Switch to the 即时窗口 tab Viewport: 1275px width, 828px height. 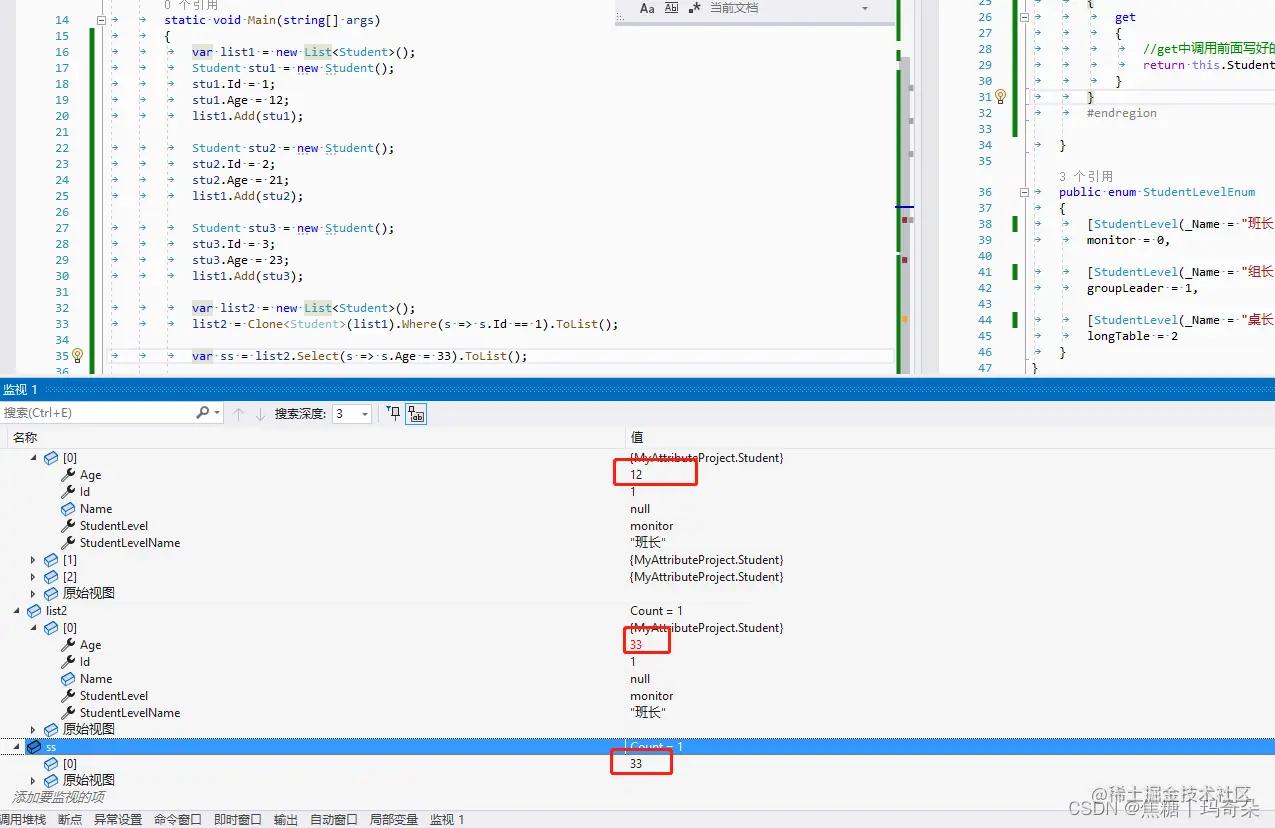pyautogui.click(x=238, y=819)
